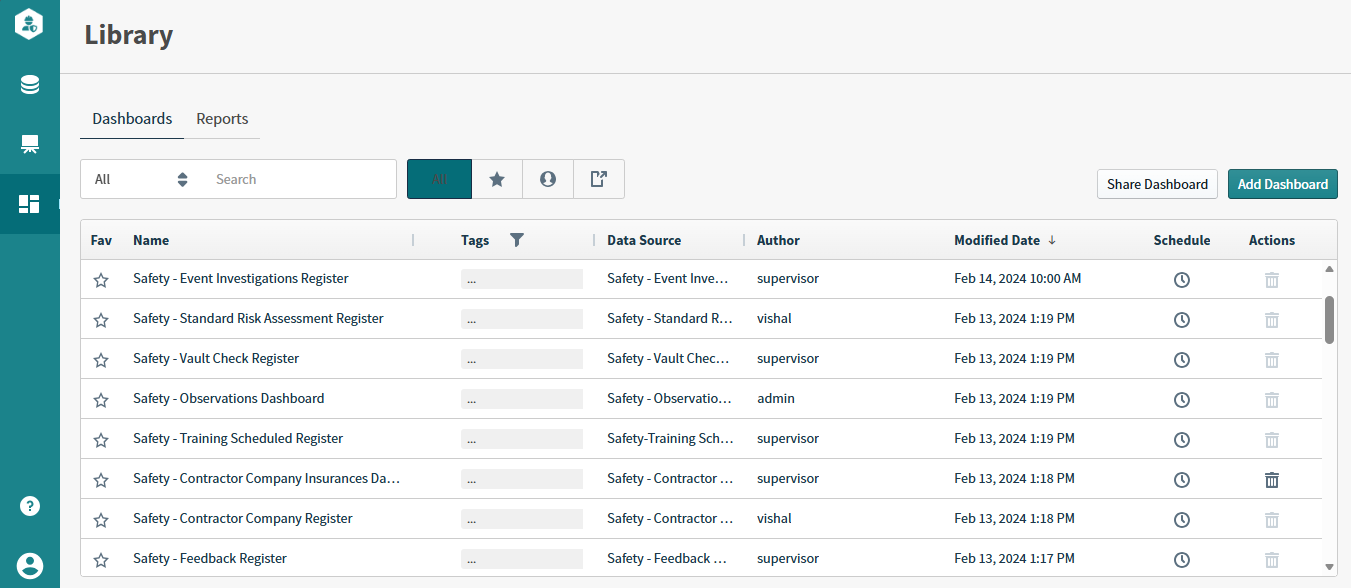The height and width of the screenshot is (588, 1351).
Task: Filter dashboards by shared items
Action: point(599,179)
